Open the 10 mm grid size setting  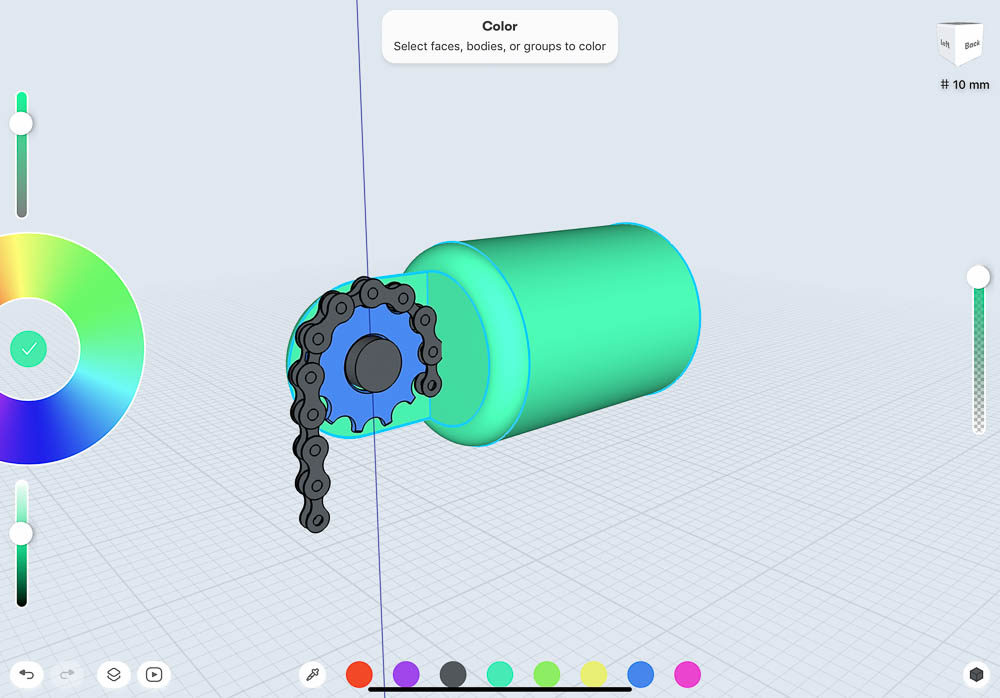pyautogui.click(x=965, y=84)
